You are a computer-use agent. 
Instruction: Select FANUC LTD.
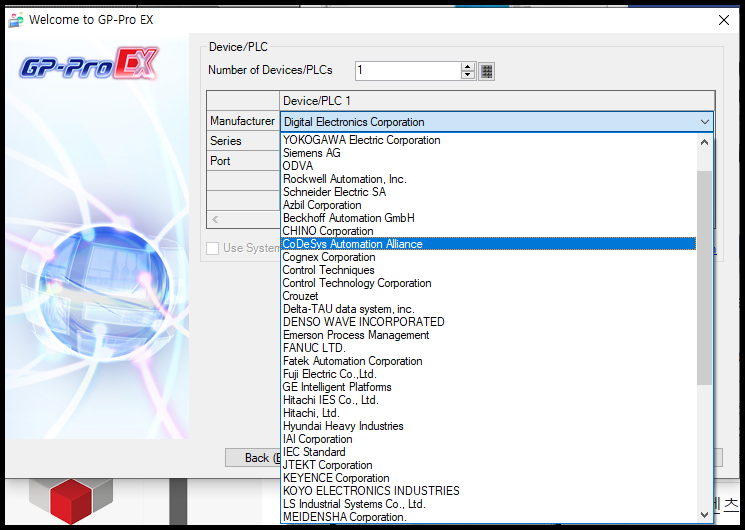[488, 348]
